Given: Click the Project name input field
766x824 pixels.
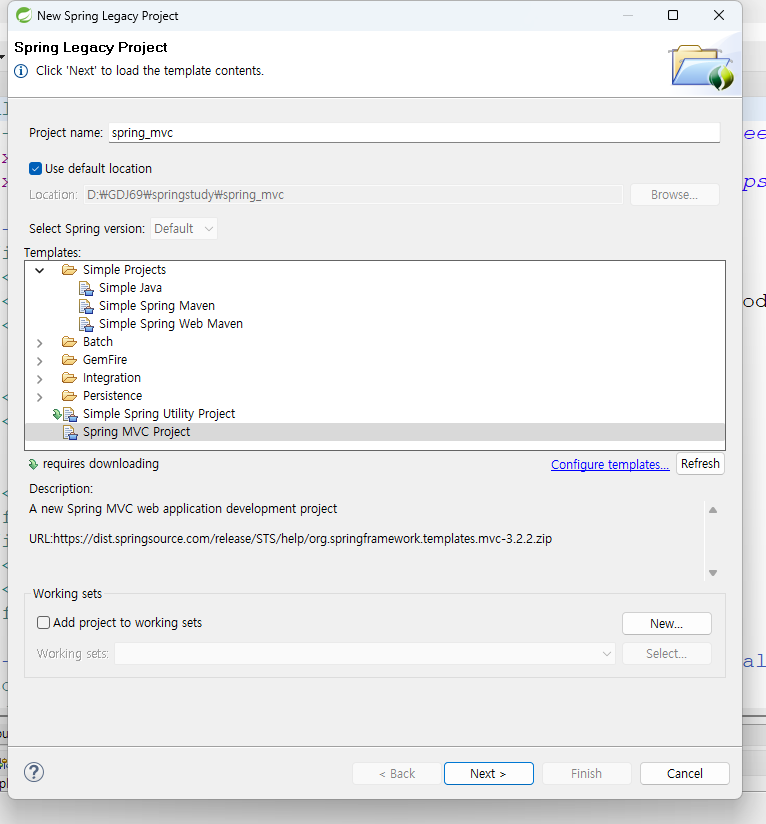Looking at the screenshot, I should 415,133.
